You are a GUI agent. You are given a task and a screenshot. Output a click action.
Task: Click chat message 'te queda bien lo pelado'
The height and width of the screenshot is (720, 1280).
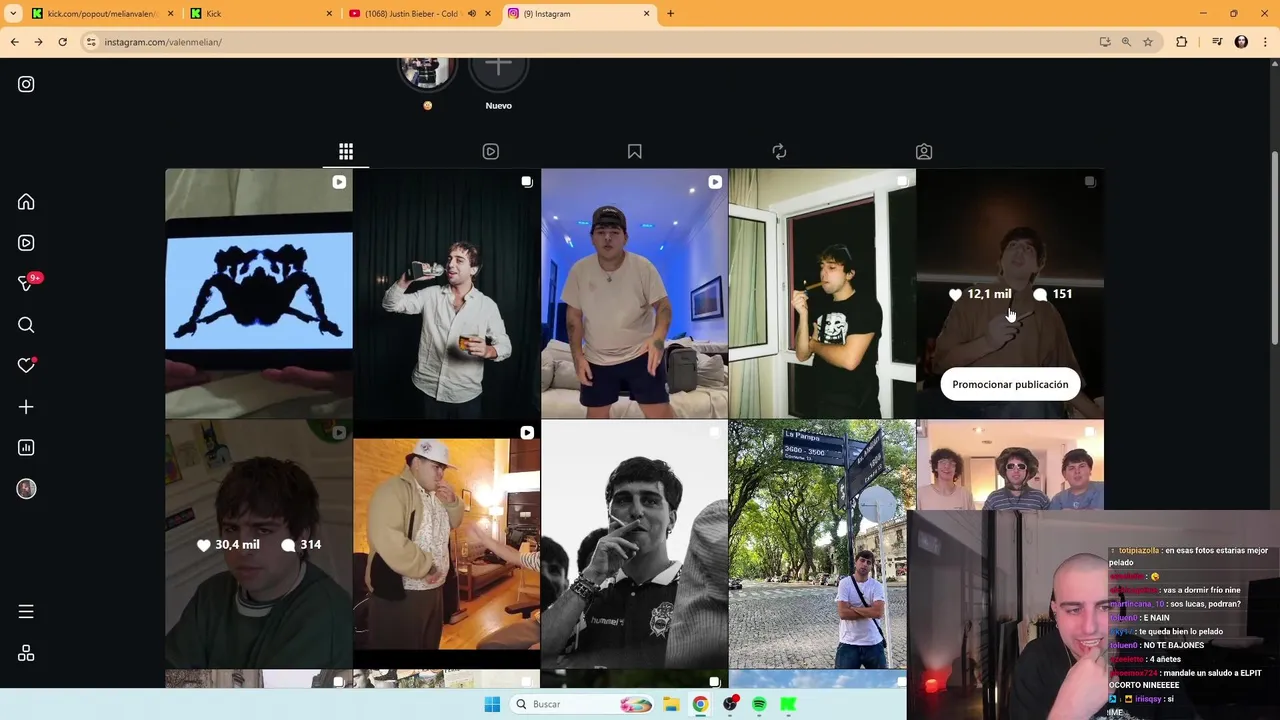pyautogui.click(x=1180, y=632)
